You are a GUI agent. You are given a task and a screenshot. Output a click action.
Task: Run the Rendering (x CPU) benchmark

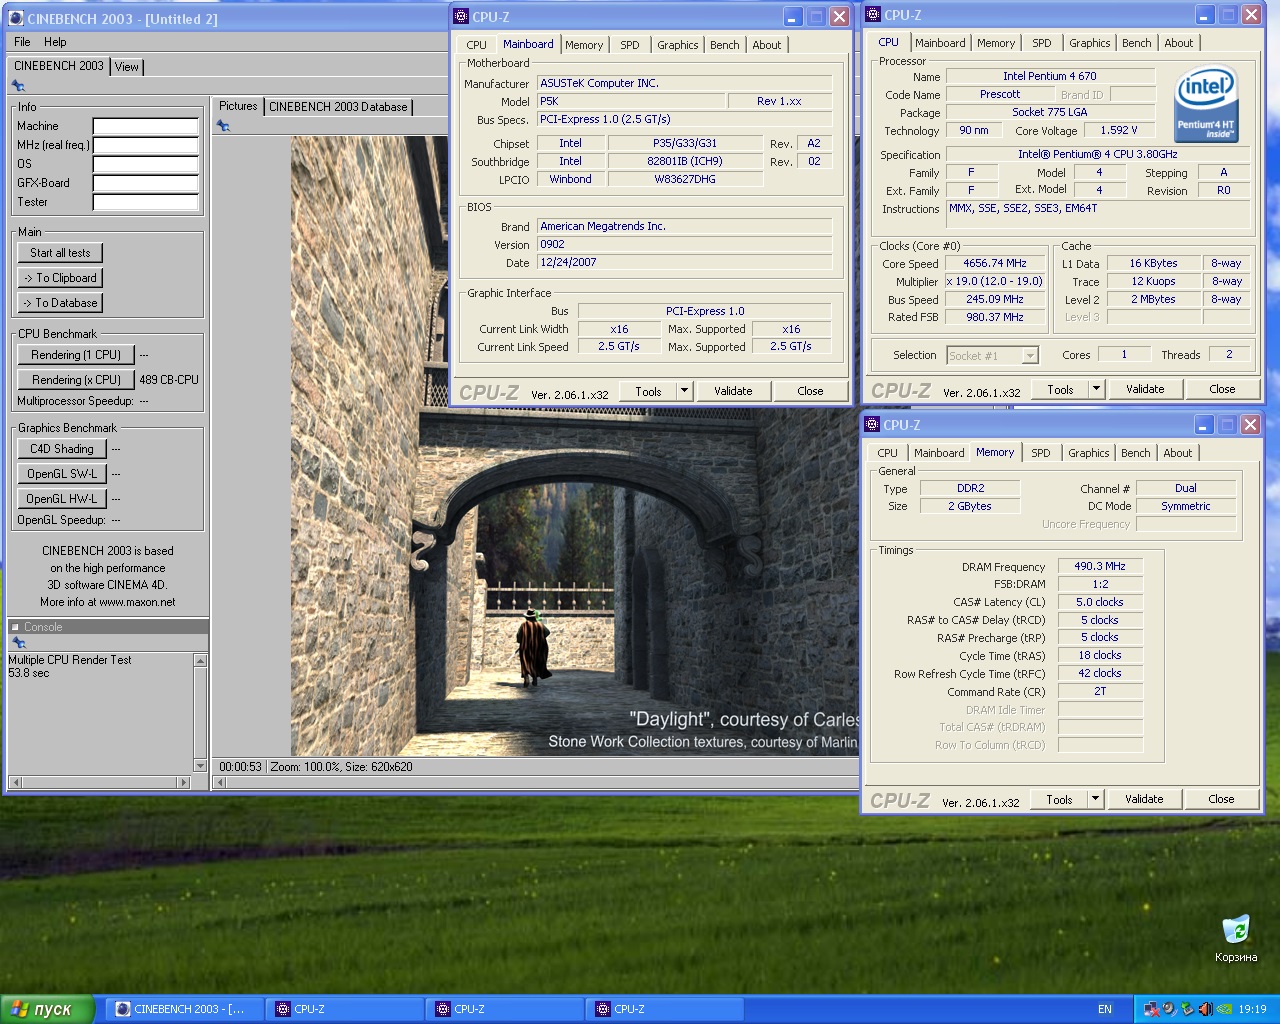coord(76,380)
